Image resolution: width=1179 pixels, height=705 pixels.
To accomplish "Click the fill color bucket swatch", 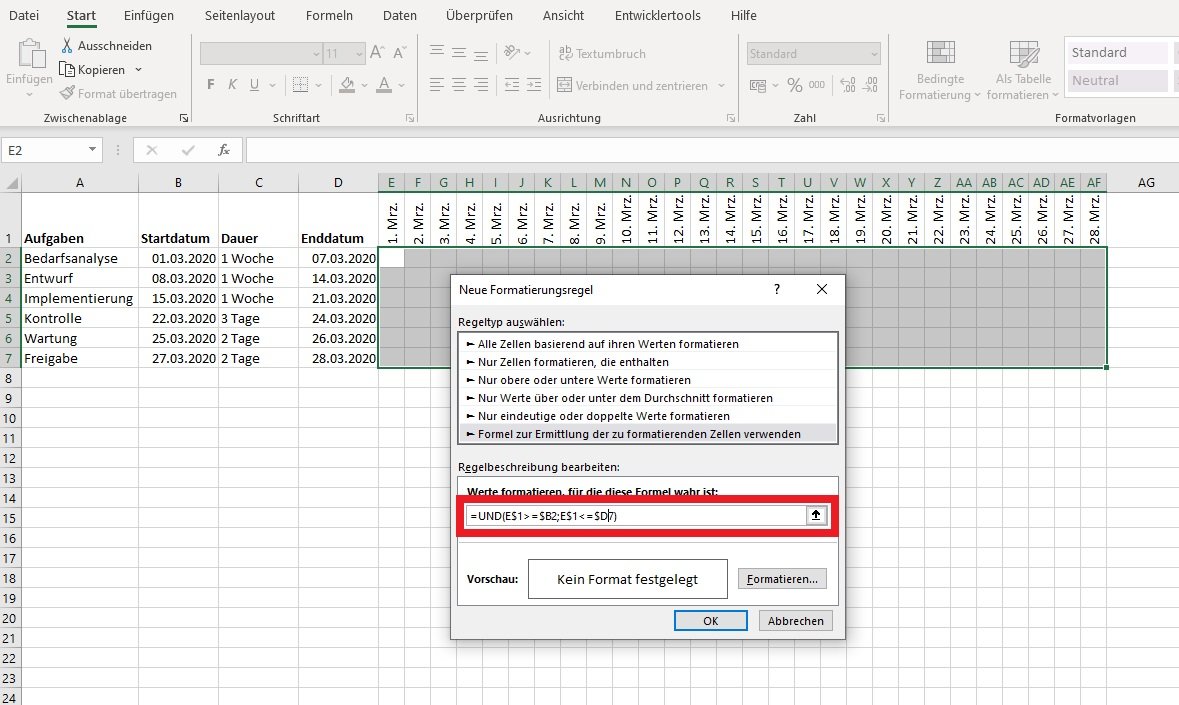I will coord(347,86).
